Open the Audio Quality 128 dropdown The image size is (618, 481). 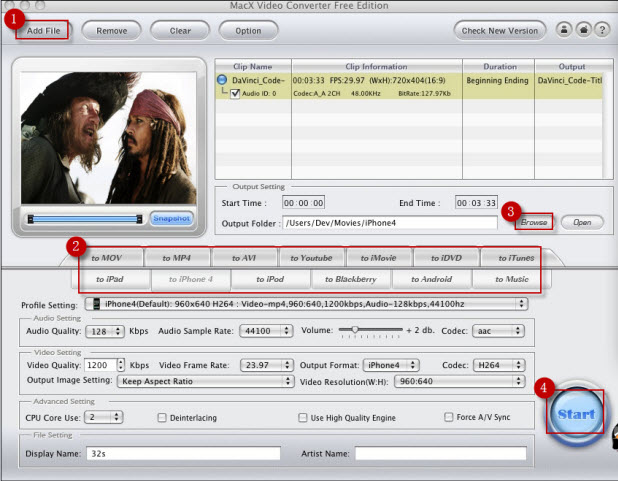click(x=105, y=332)
